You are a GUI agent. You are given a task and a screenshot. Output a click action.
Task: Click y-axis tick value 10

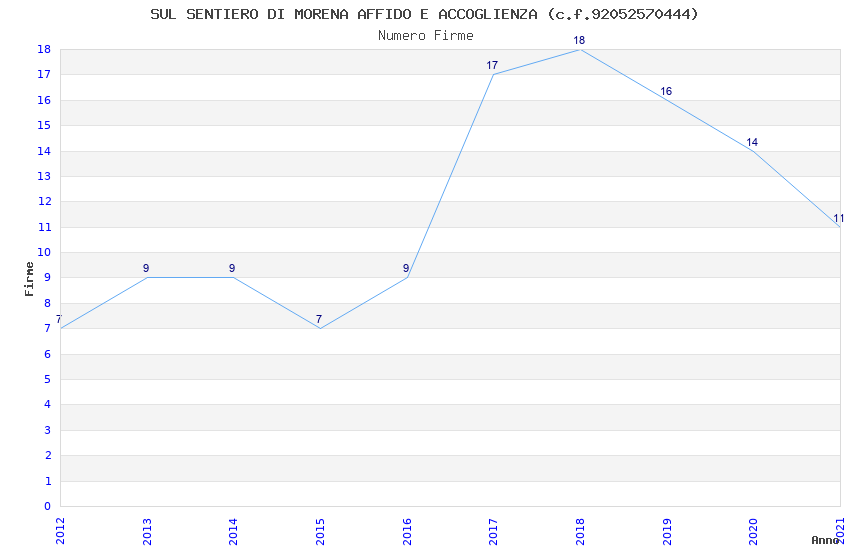44,253
